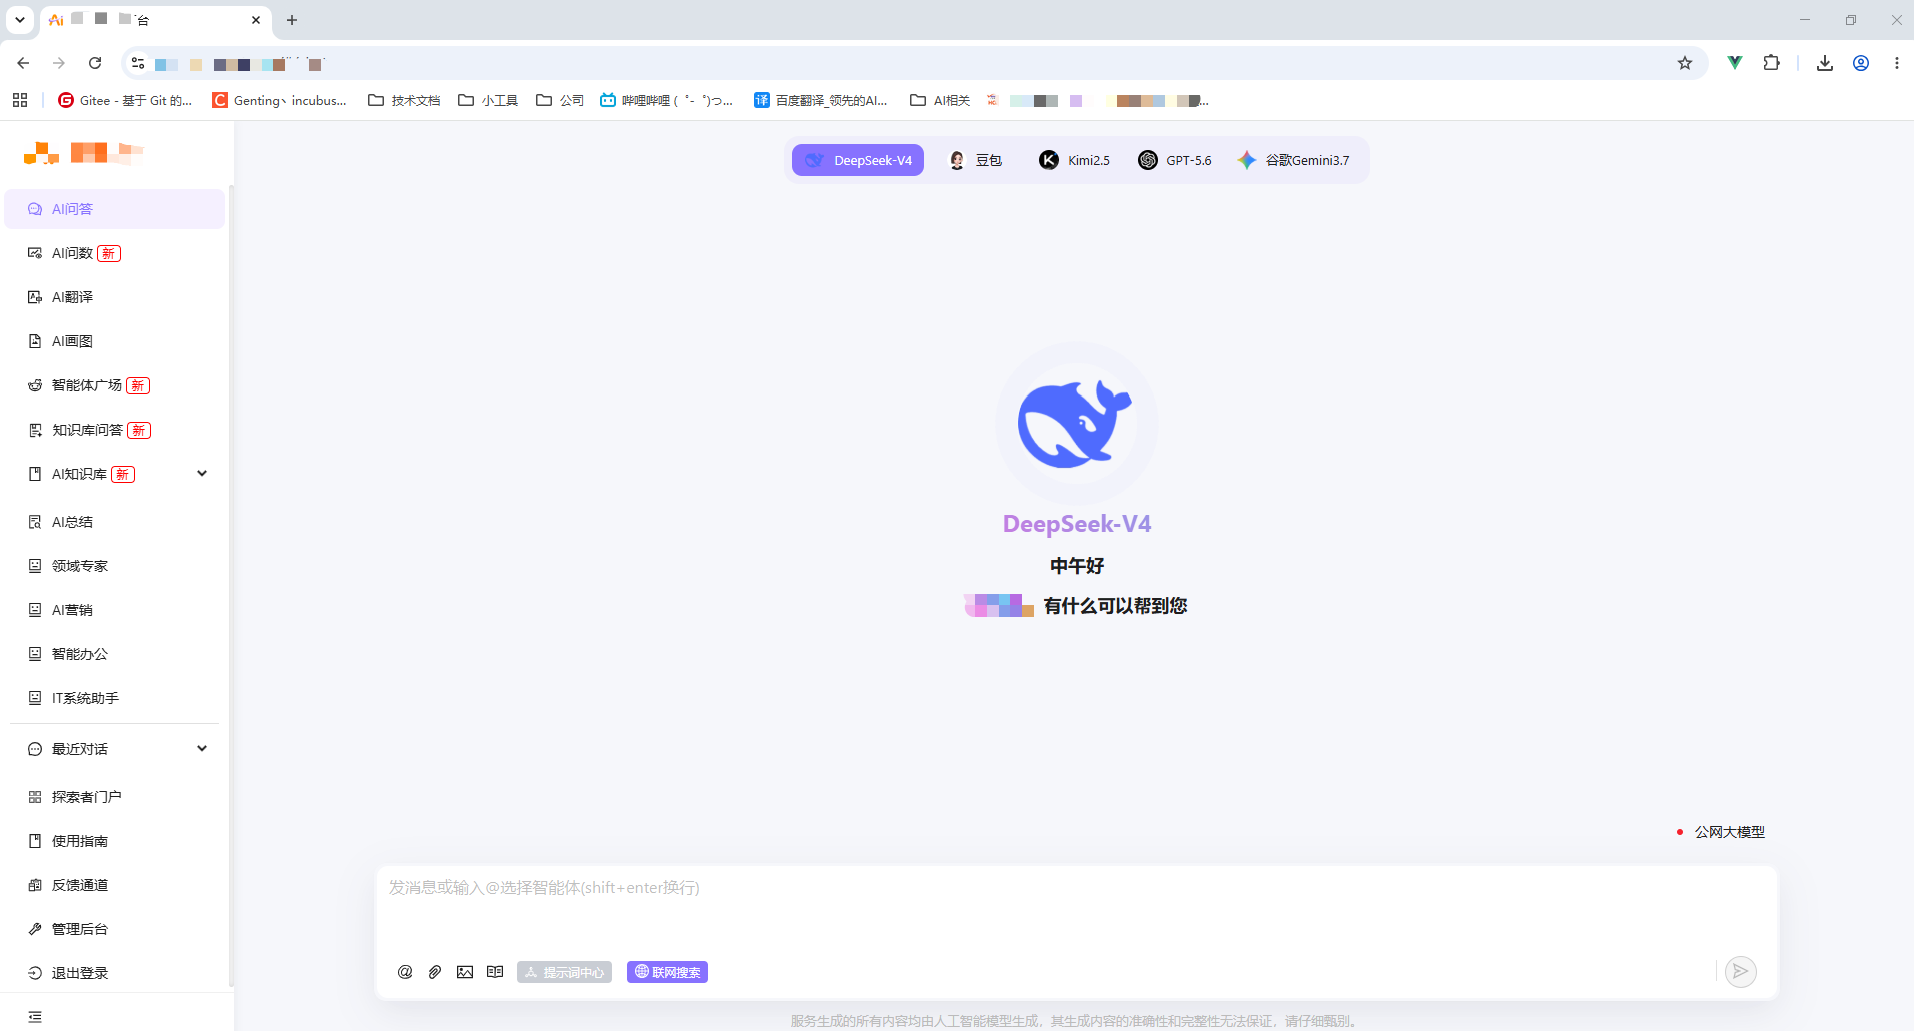Open the 使用指南 guide link
The image size is (1914, 1031).
115,841
